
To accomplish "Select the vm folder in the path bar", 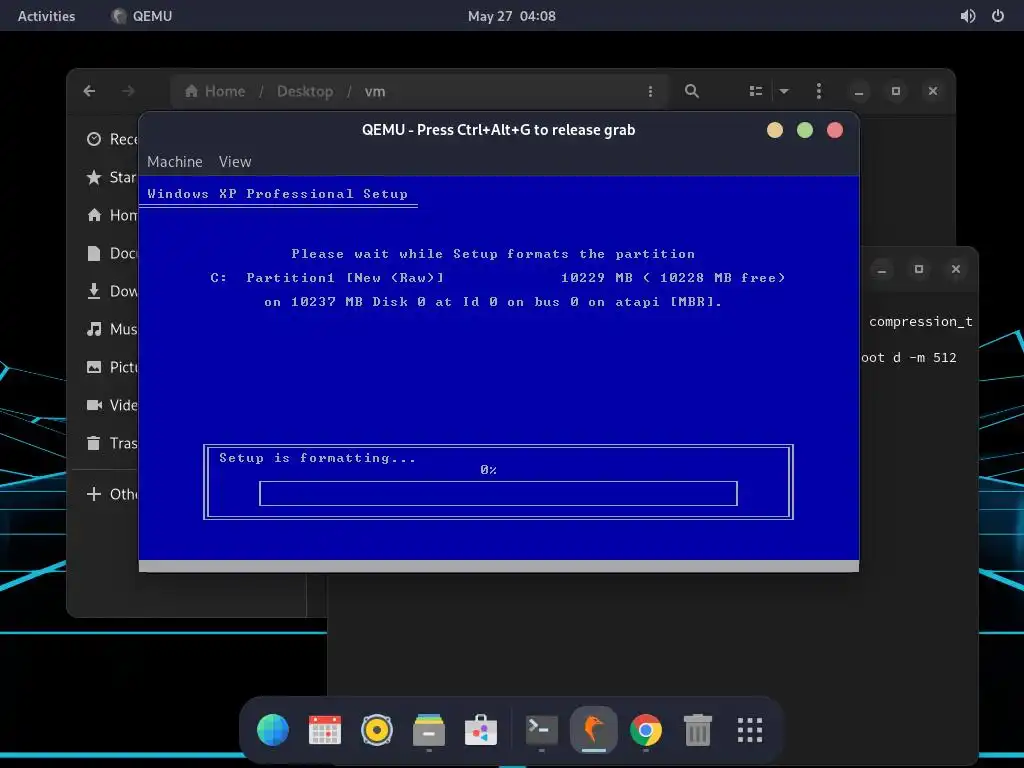I will click(x=375, y=91).
